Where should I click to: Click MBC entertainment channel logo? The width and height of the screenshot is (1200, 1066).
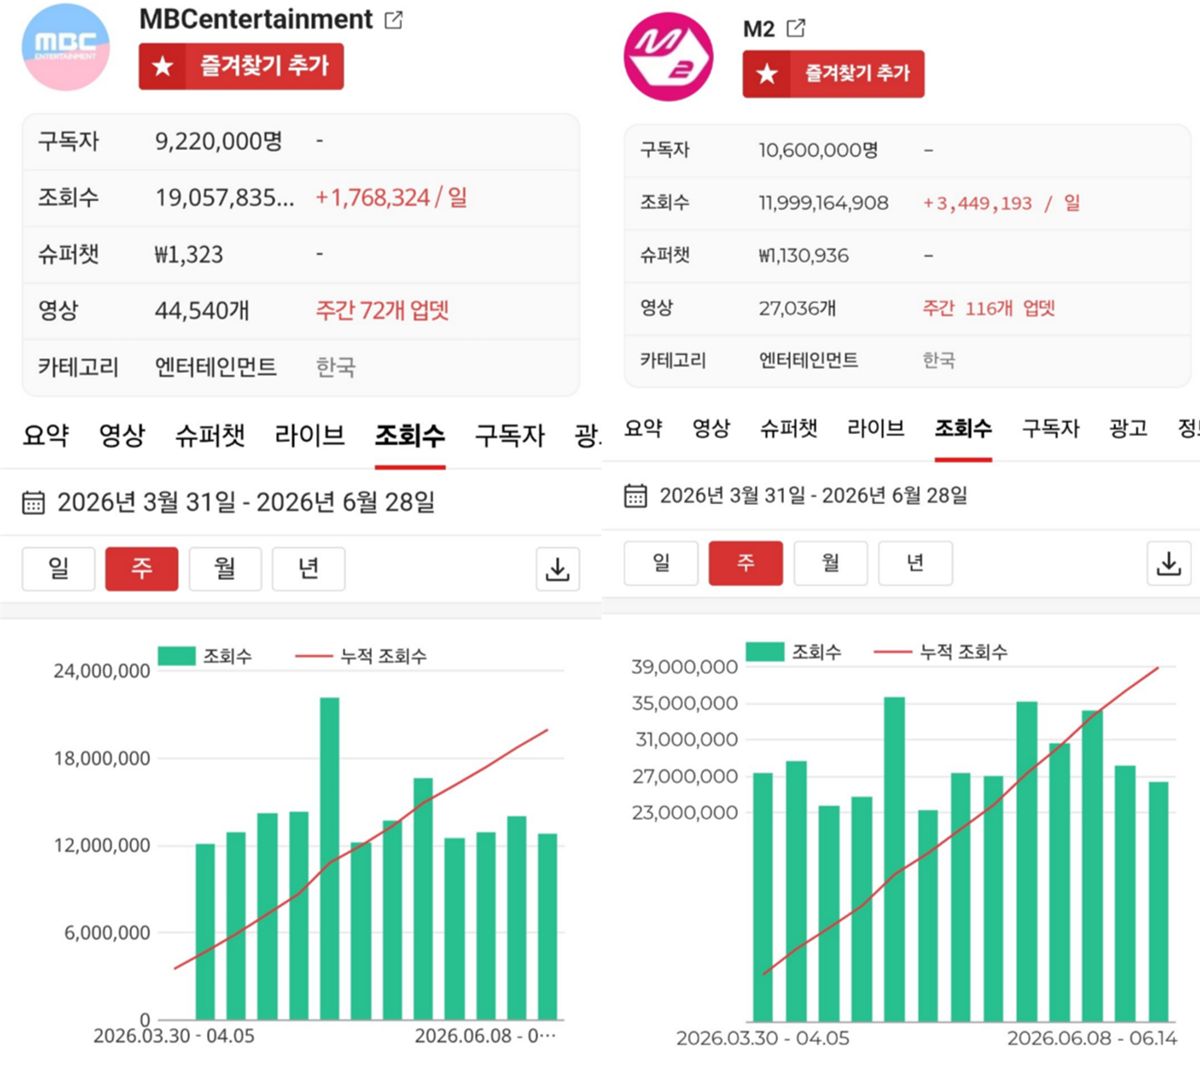coord(66,47)
